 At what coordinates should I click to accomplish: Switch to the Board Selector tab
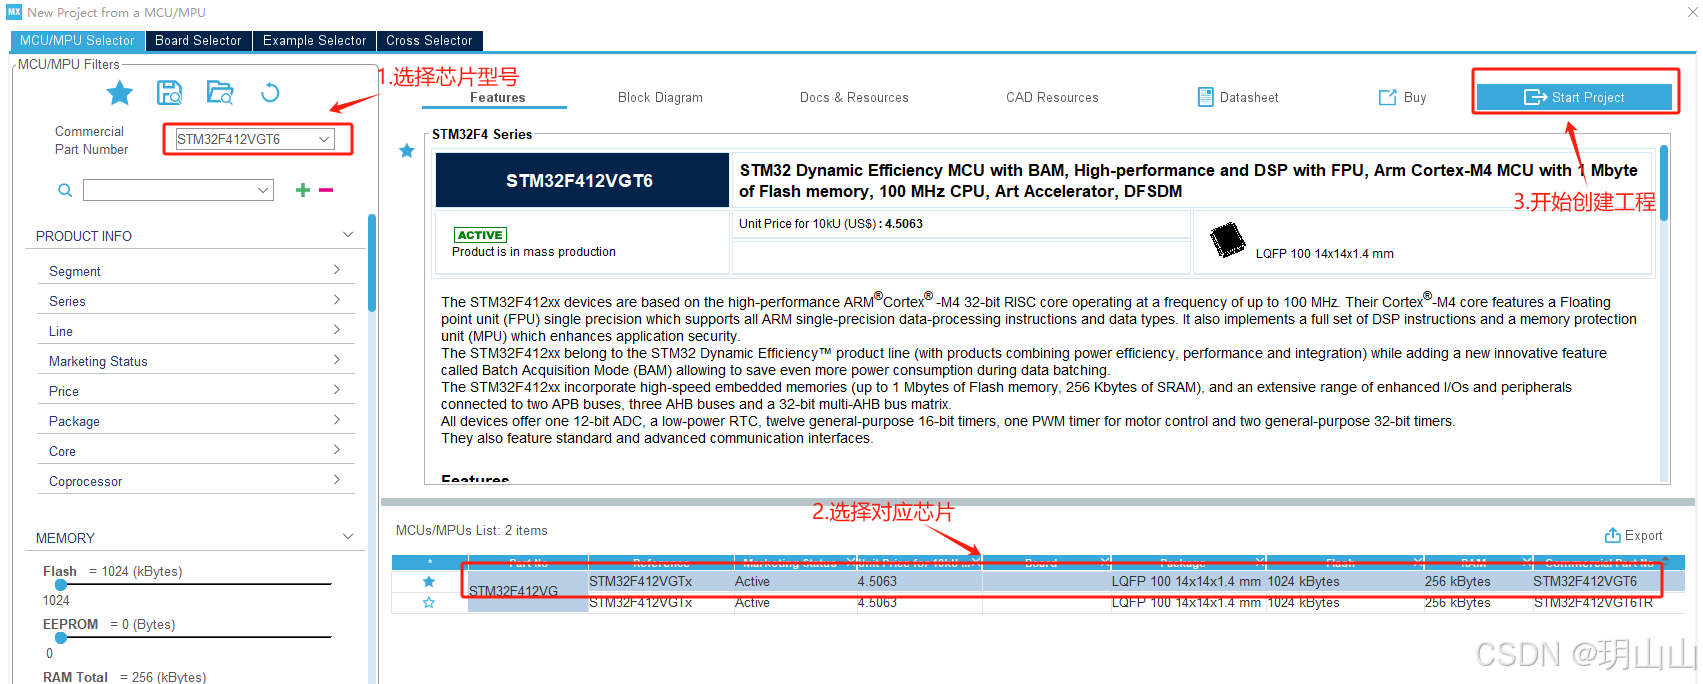tap(198, 41)
